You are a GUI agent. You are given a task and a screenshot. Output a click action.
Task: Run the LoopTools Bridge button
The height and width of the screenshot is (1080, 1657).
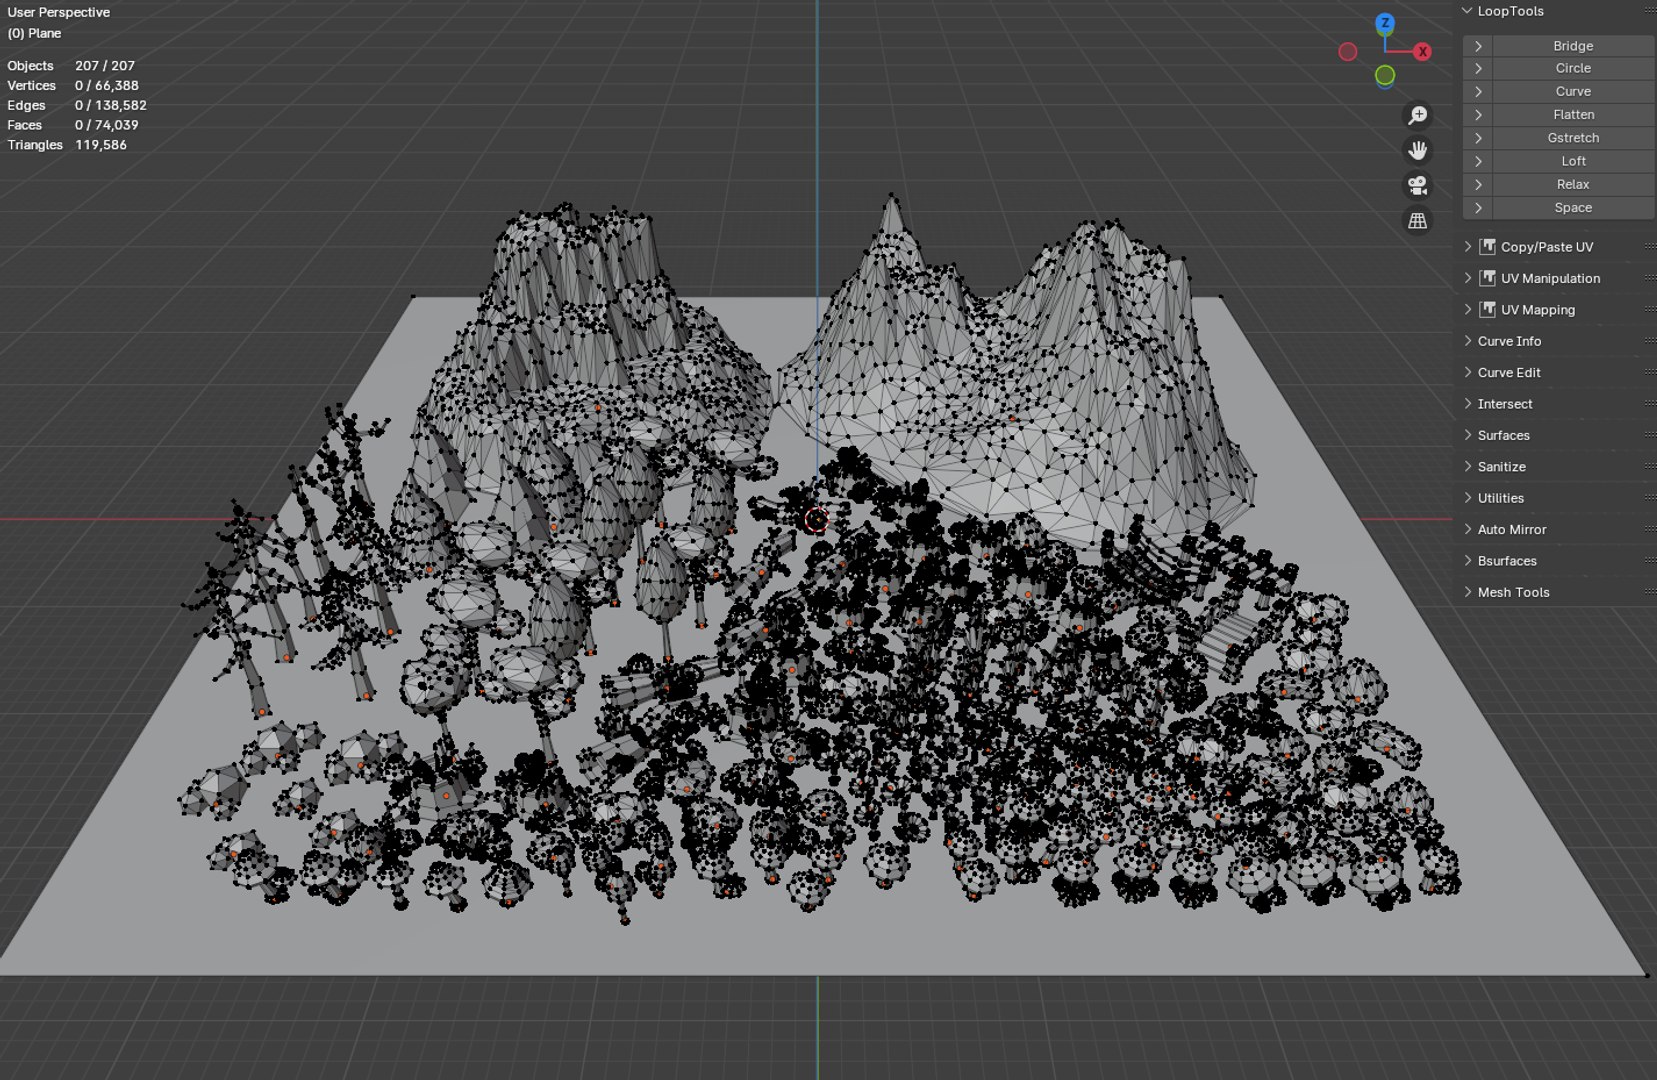(x=1573, y=46)
